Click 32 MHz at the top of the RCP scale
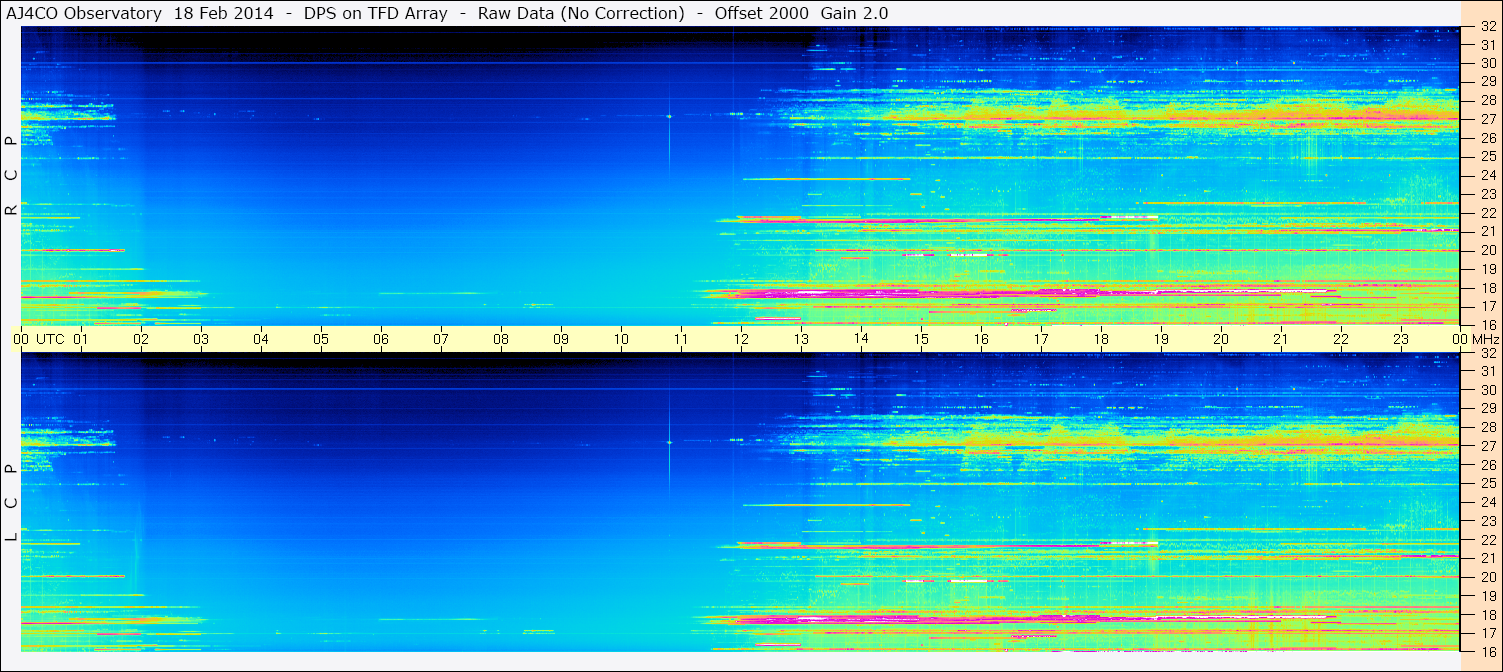Screen dimensions: 1503x672 coord(1487,27)
